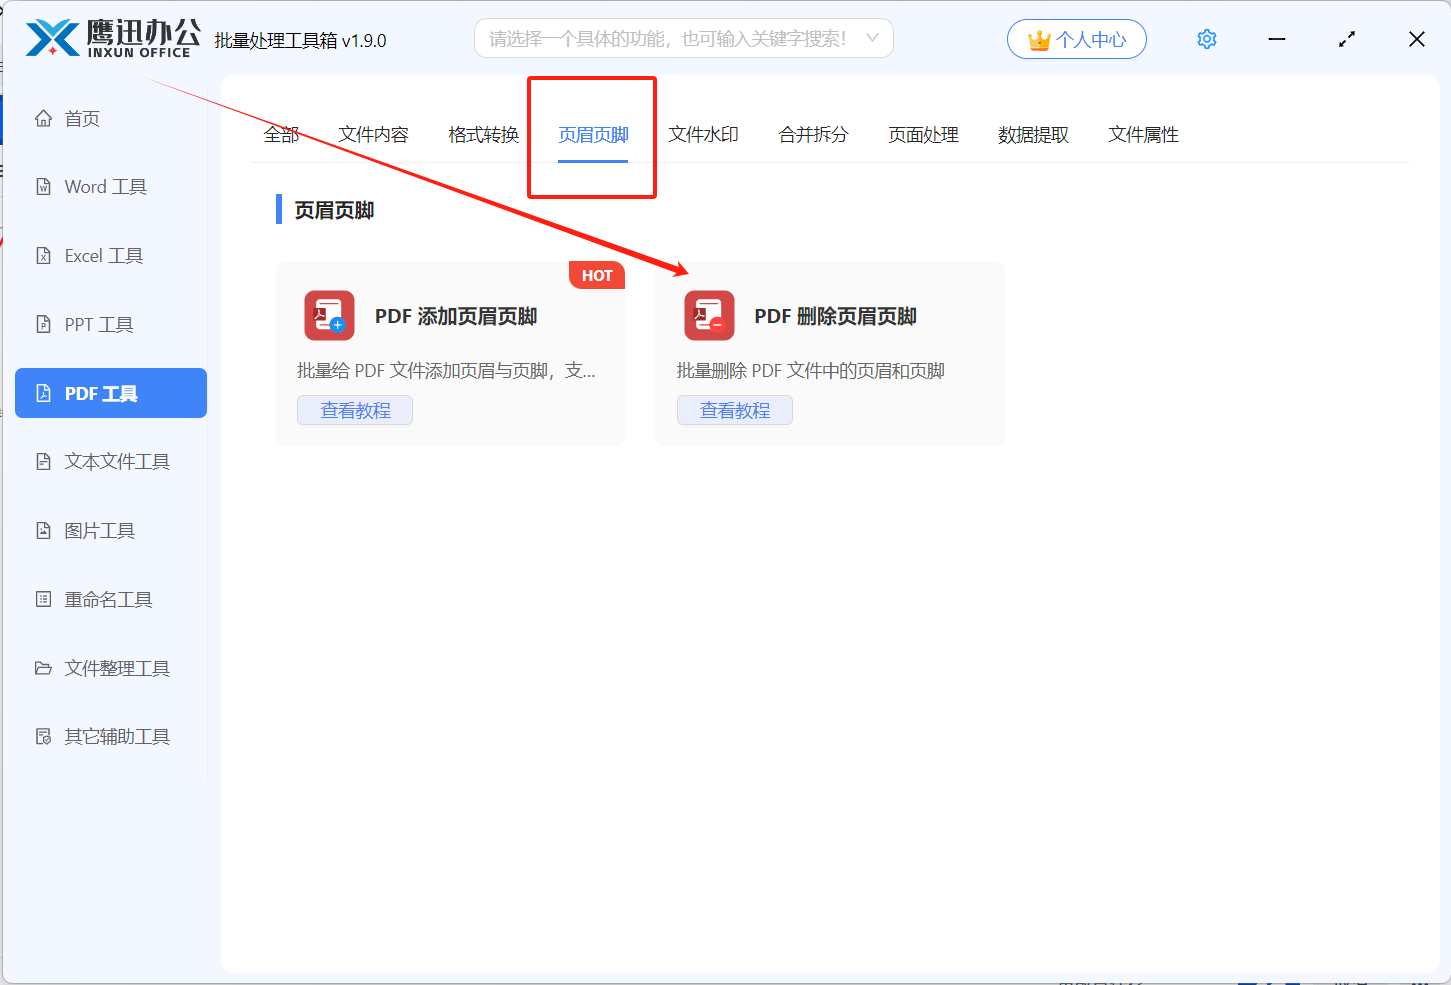Open the settings gear icon
Viewport: 1451px width, 985px height.
pos(1206,38)
